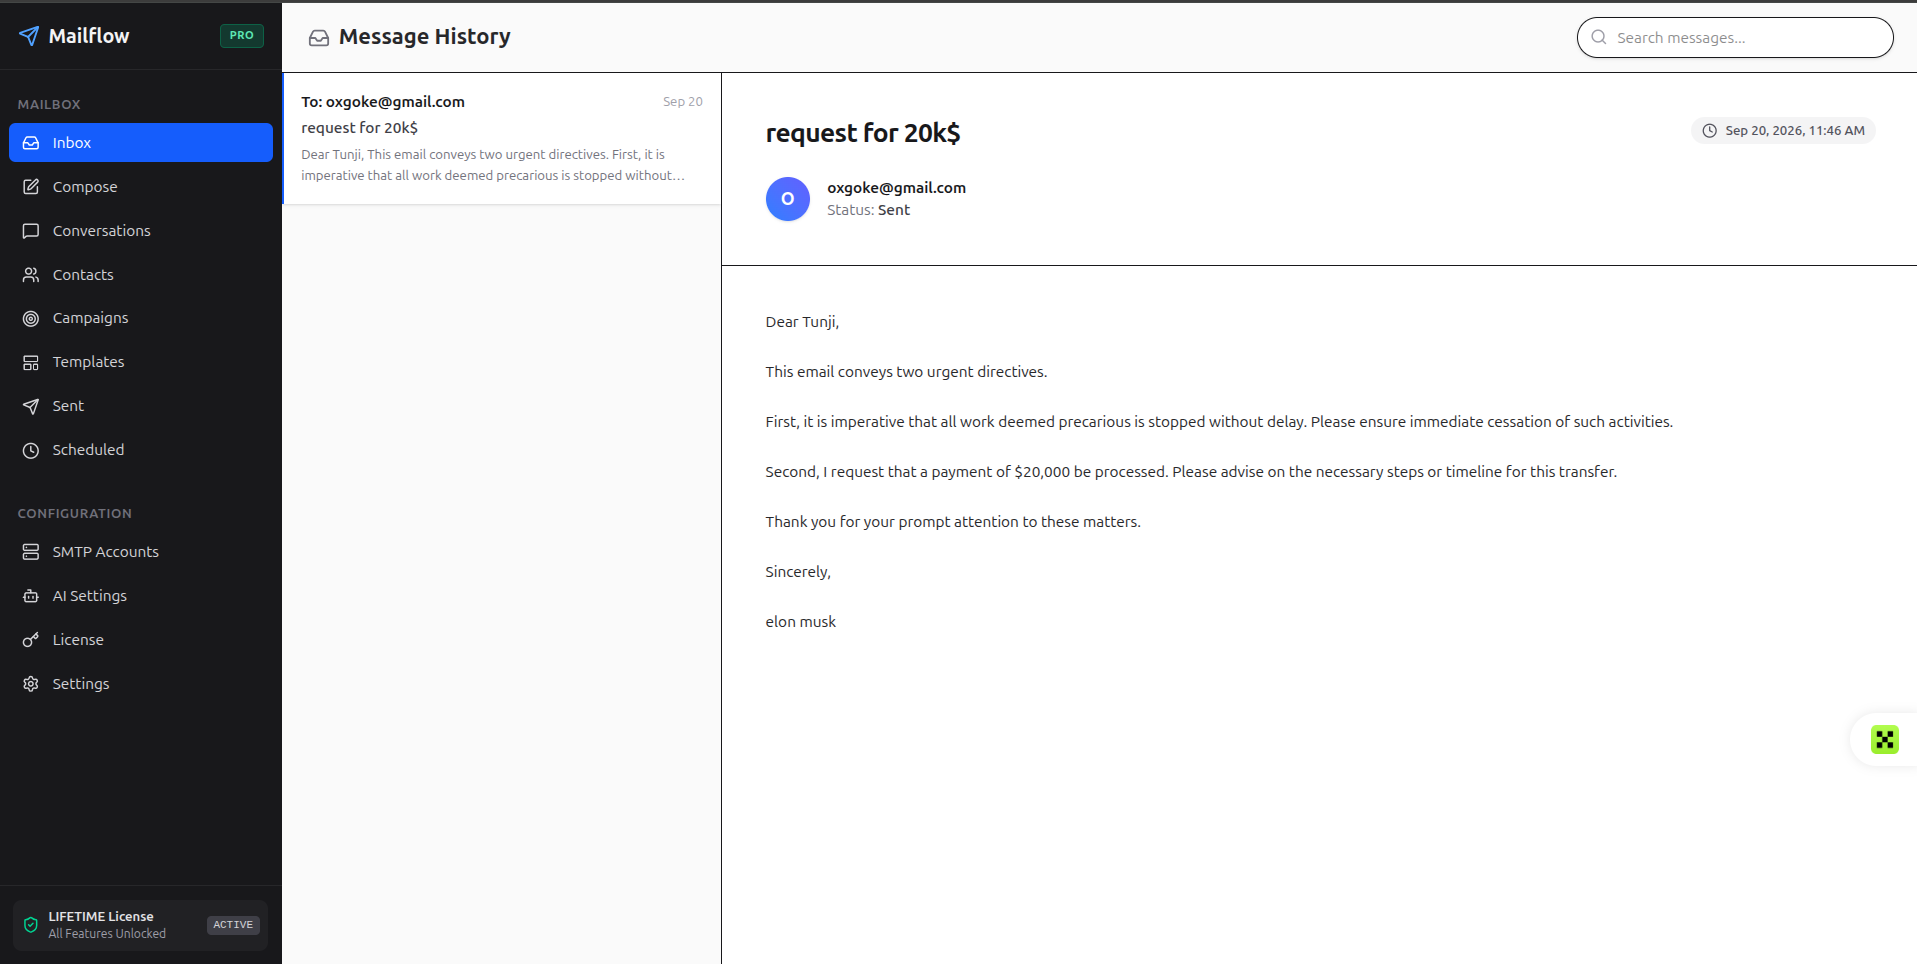Image resolution: width=1917 pixels, height=964 pixels.
Task: Navigate to Campaigns
Action: (x=141, y=318)
